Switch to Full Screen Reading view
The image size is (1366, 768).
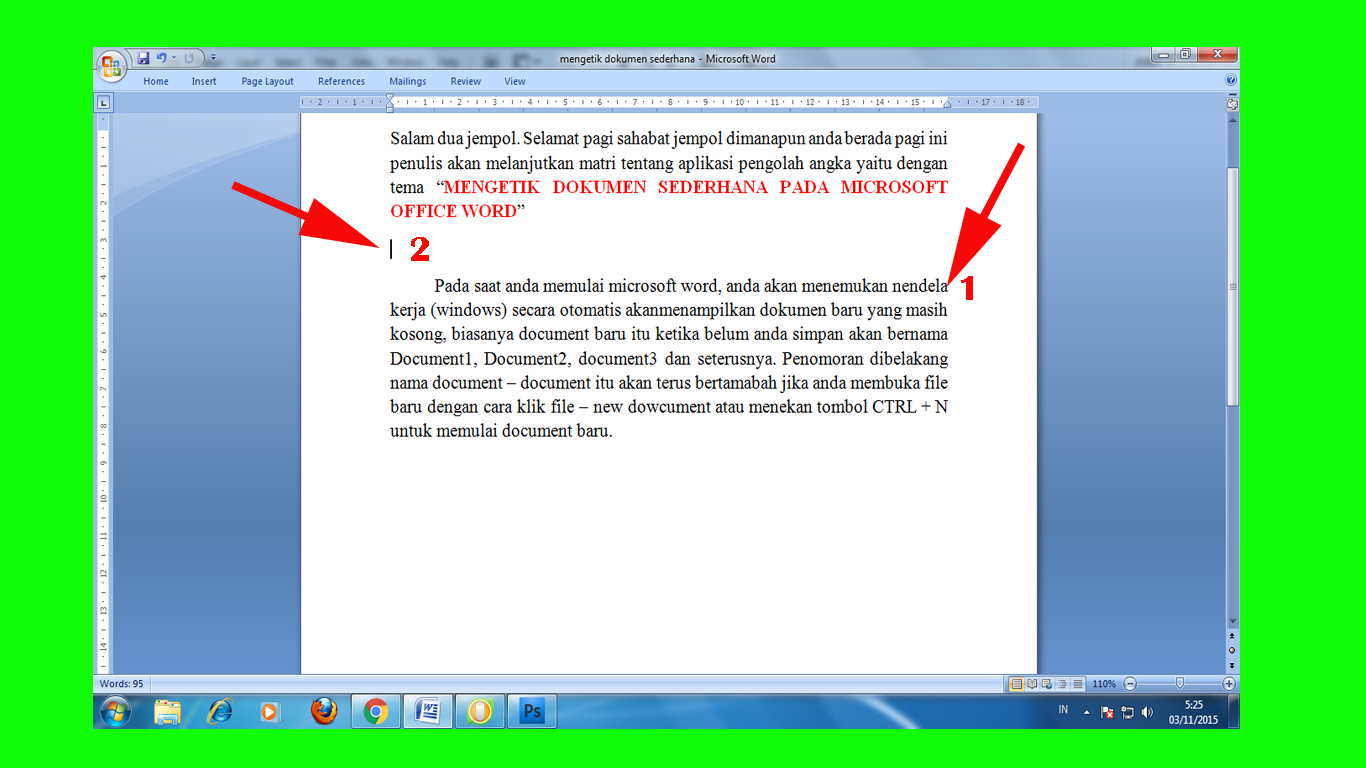pyautogui.click(x=1031, y=683)
